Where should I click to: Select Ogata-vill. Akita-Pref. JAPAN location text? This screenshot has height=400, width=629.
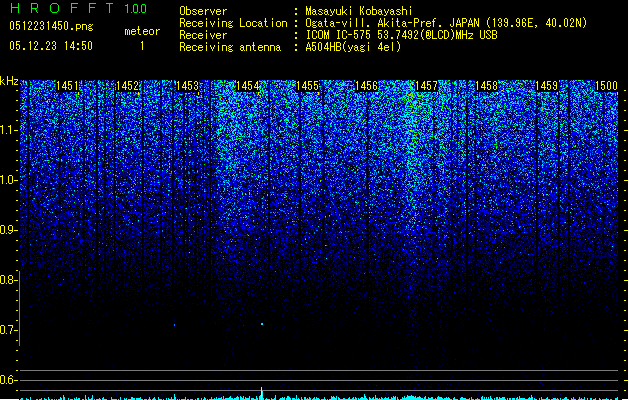446,23
